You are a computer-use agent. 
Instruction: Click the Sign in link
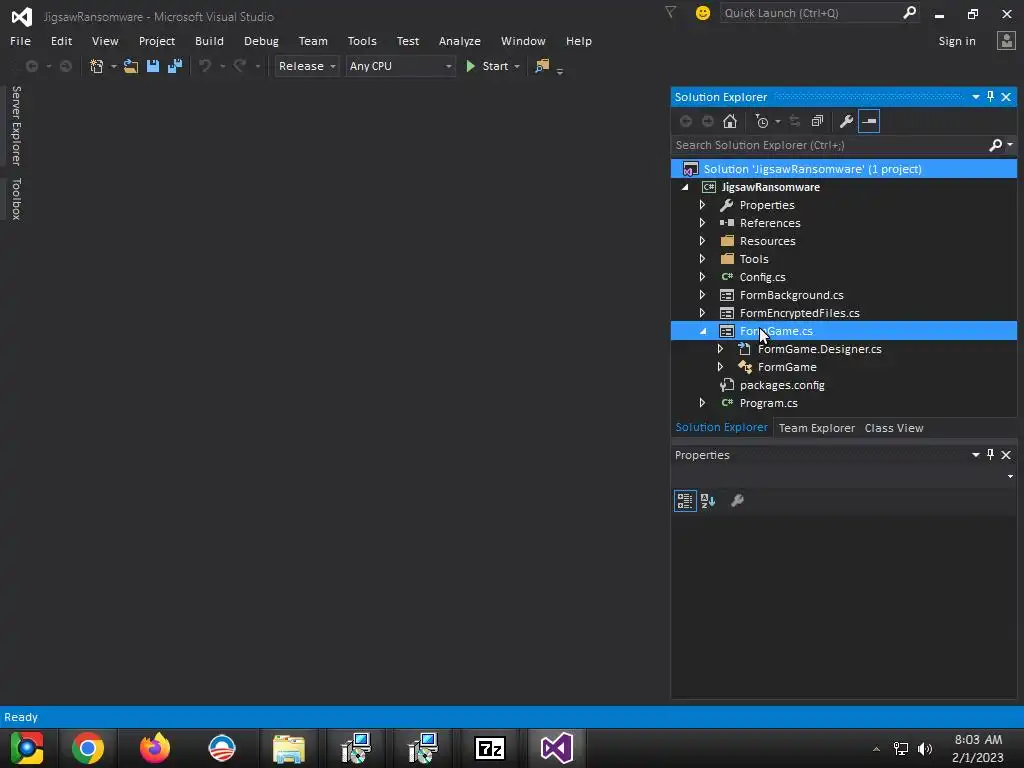coord(957,40)
